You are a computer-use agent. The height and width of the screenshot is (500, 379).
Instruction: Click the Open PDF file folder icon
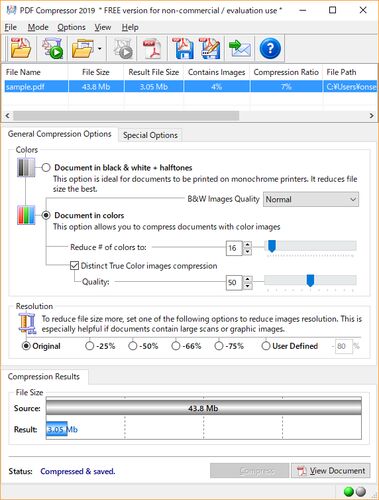pos(21,48)
